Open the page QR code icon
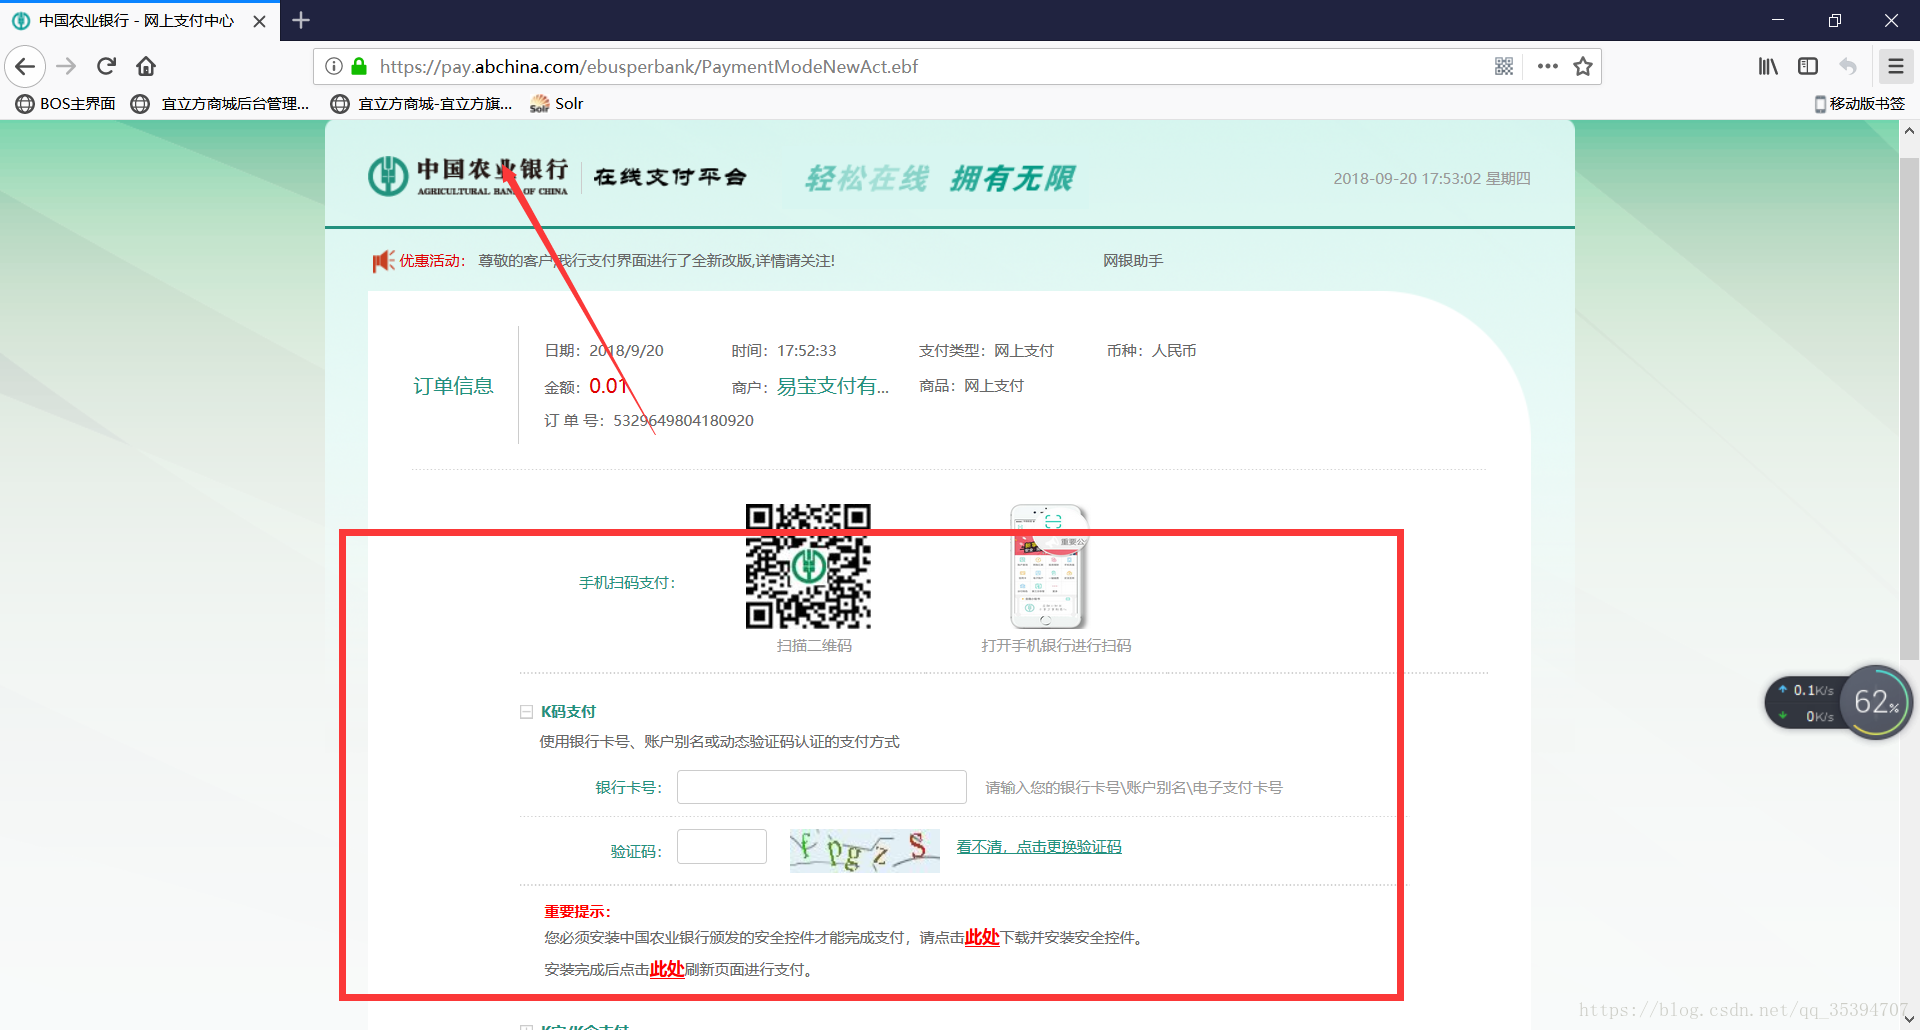This screenshot has width=1920, height=1030. tap(1504, 66)
